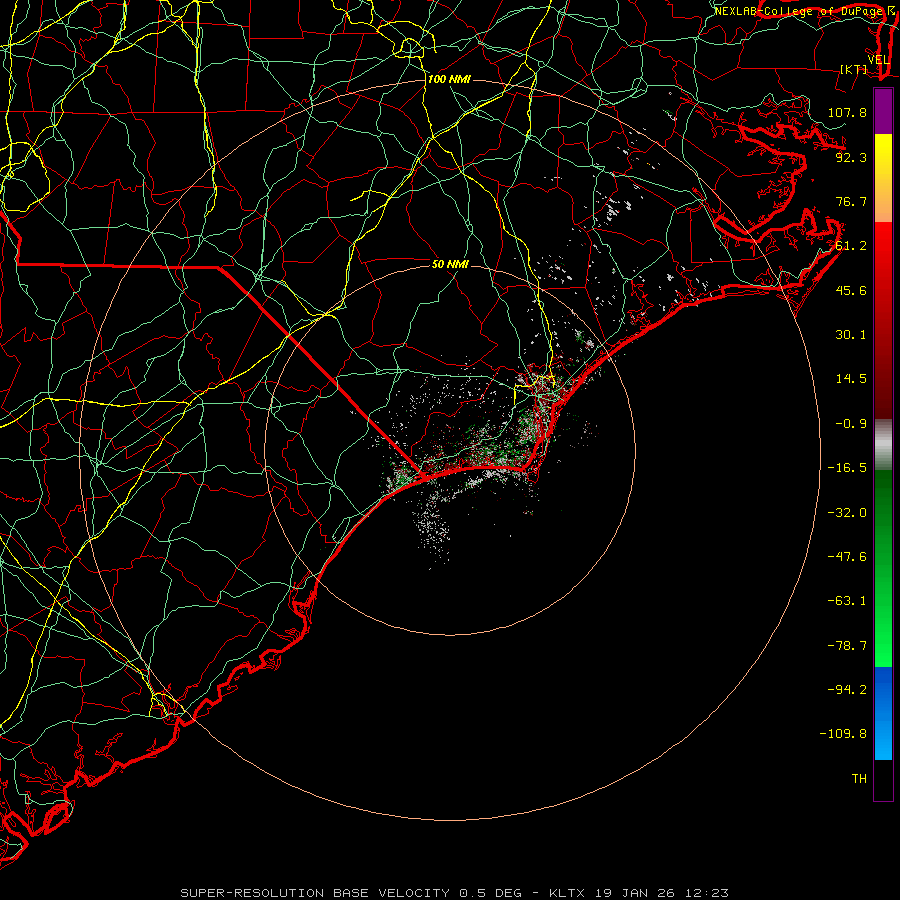Click the 100 NMI range ring label

[449, 79]
